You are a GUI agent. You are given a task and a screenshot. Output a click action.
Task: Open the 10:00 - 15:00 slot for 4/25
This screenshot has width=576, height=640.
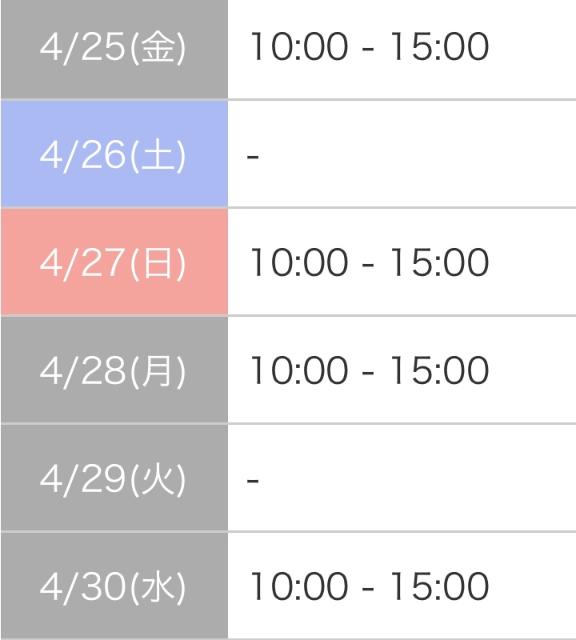click(x=369, y=47)
